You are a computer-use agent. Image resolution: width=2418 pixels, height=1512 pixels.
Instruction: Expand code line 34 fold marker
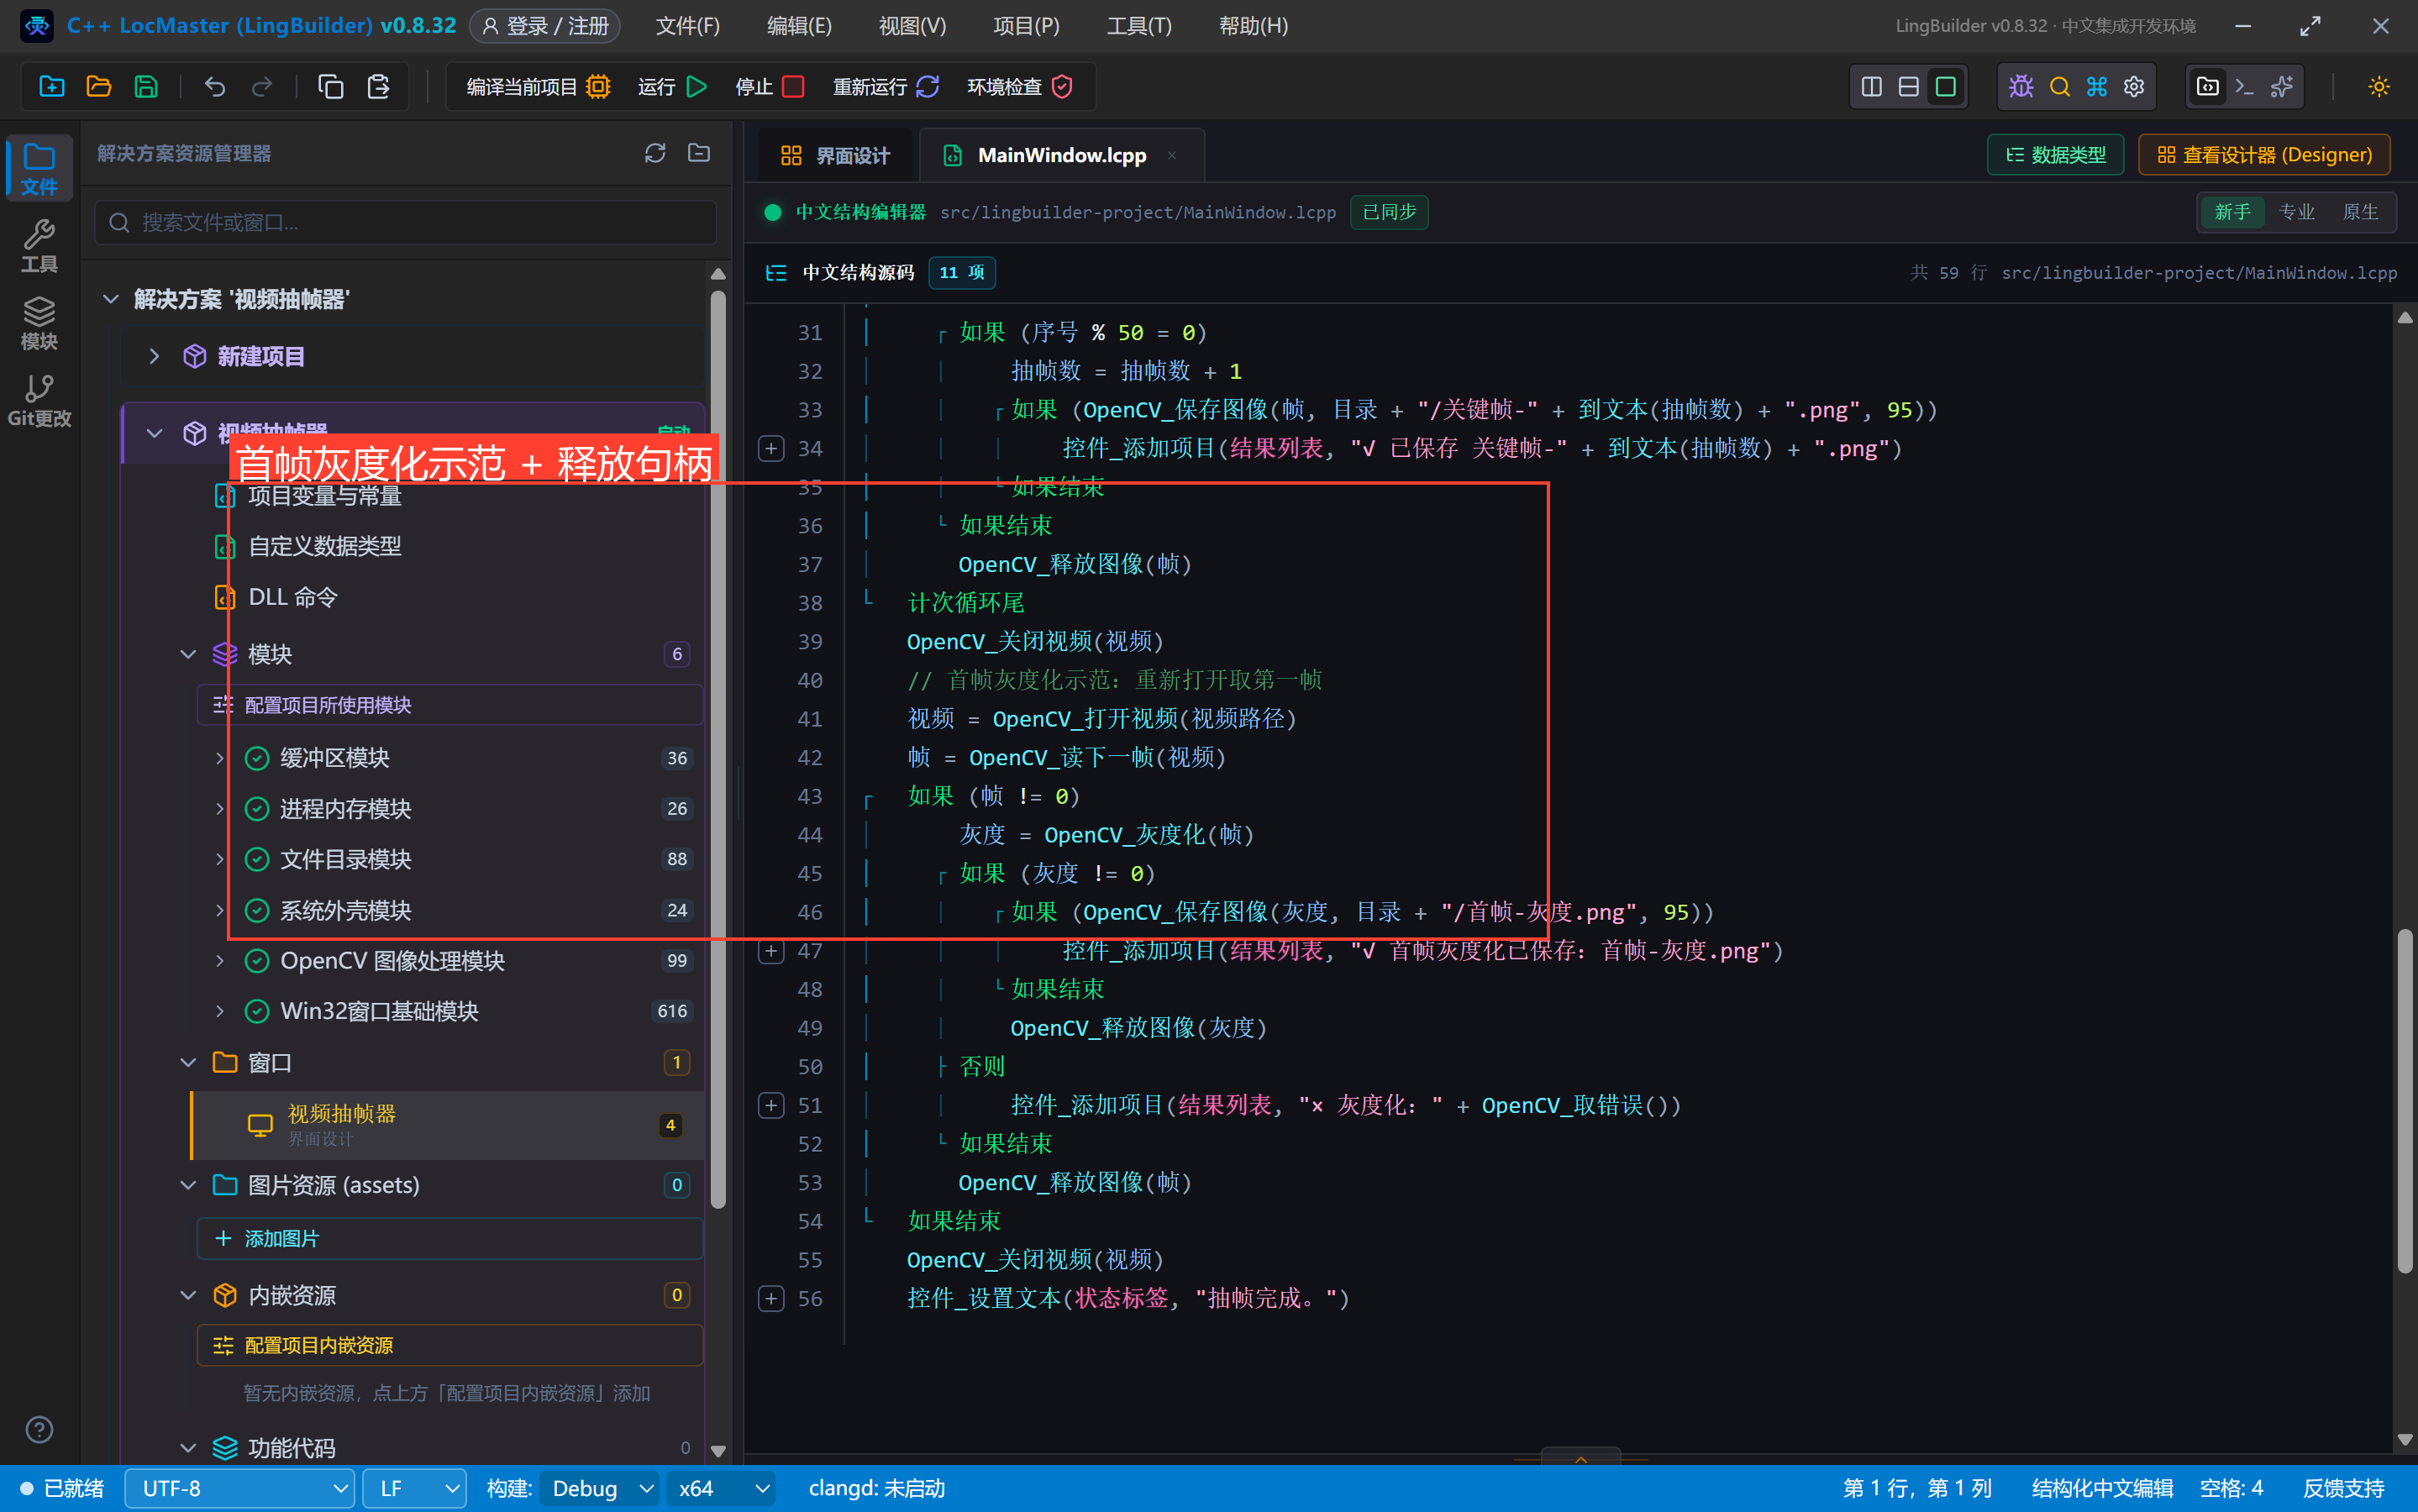click(x=771, y=448)
